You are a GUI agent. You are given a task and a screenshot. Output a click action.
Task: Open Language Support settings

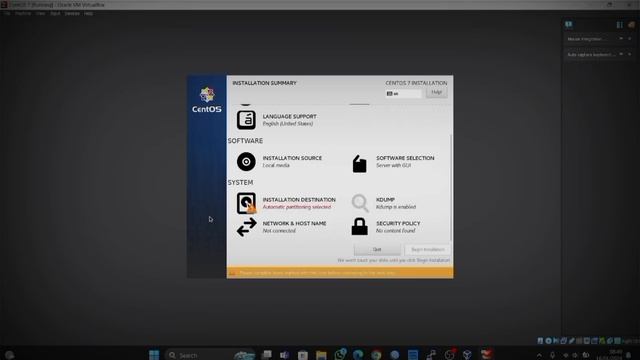tap(277, 120)
